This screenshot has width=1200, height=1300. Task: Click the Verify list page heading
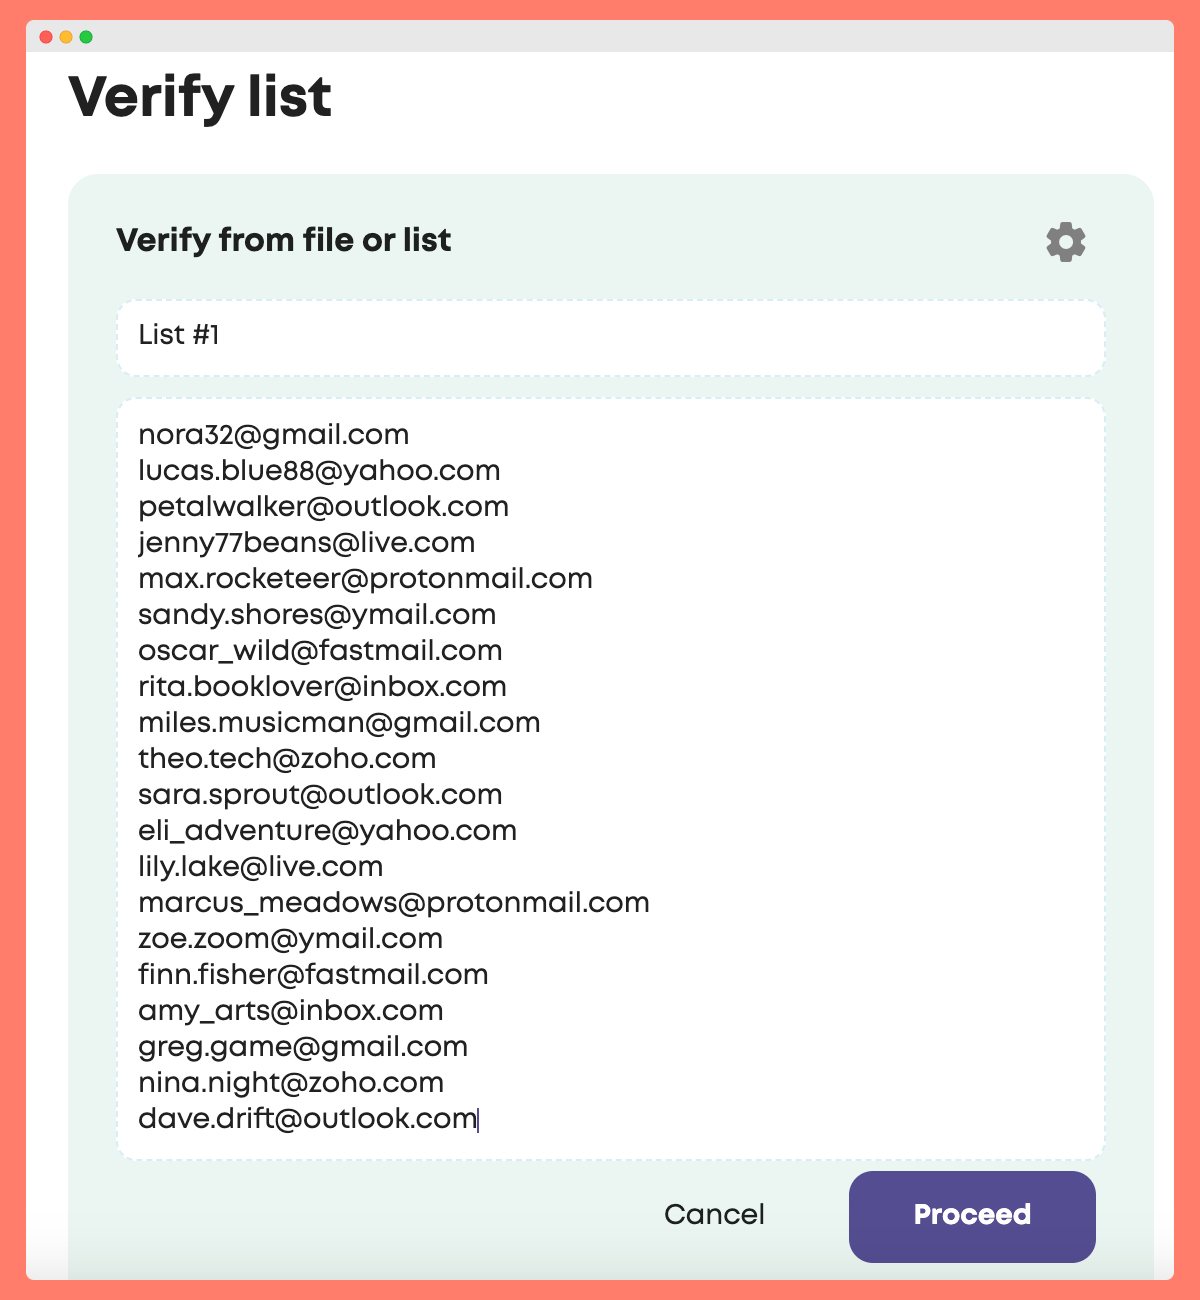point(200,97)
